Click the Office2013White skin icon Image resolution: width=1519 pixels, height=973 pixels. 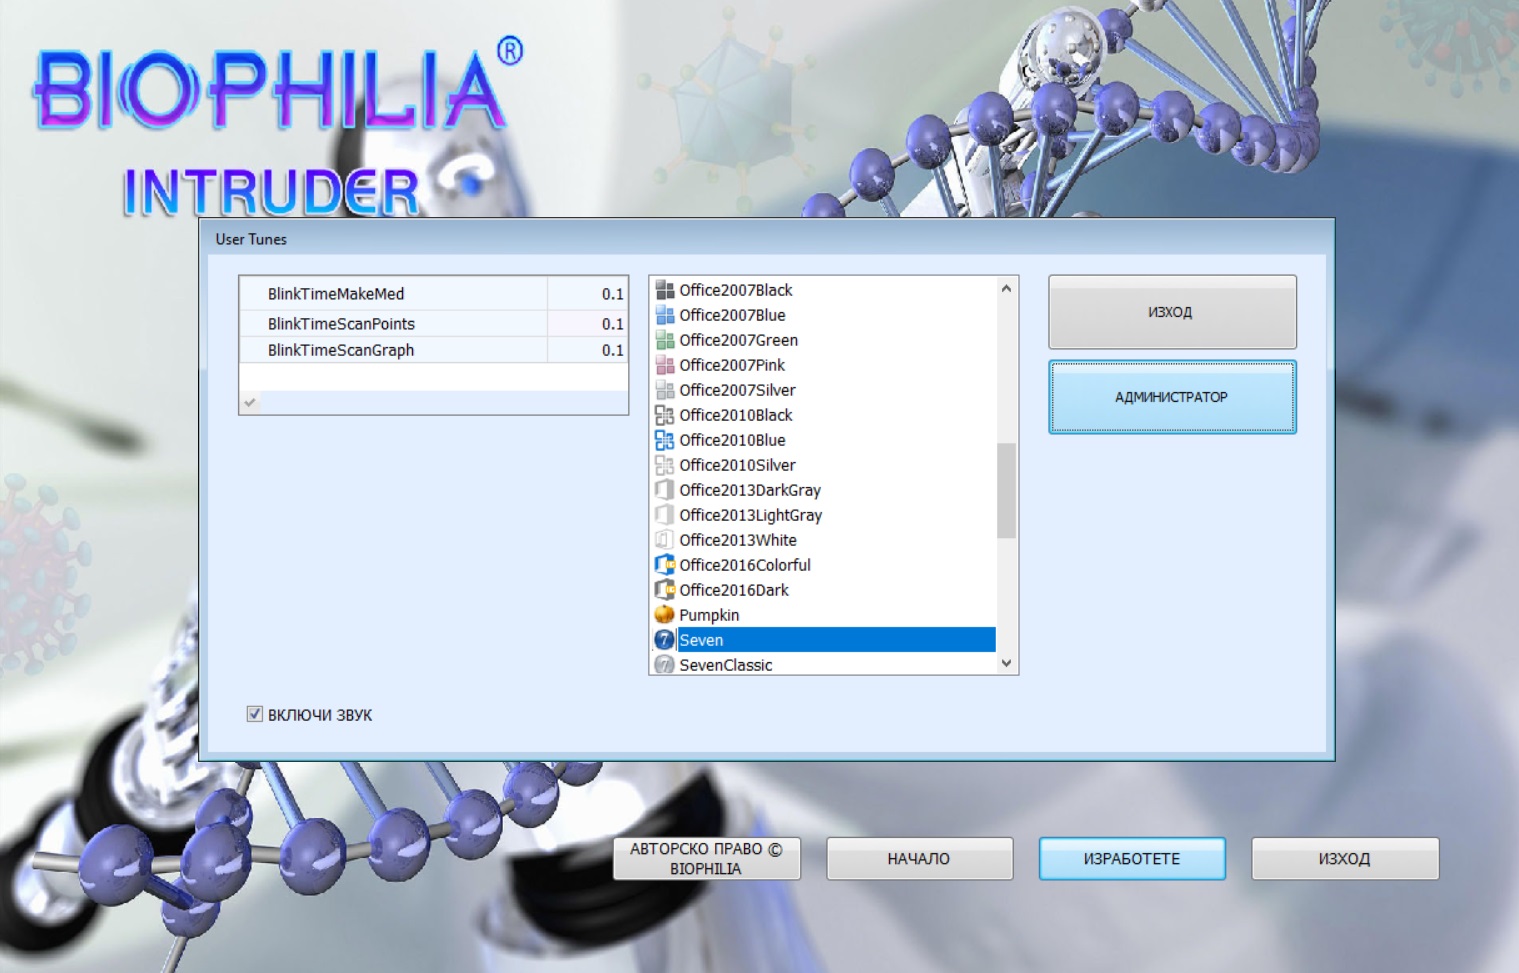click(664, 540)
